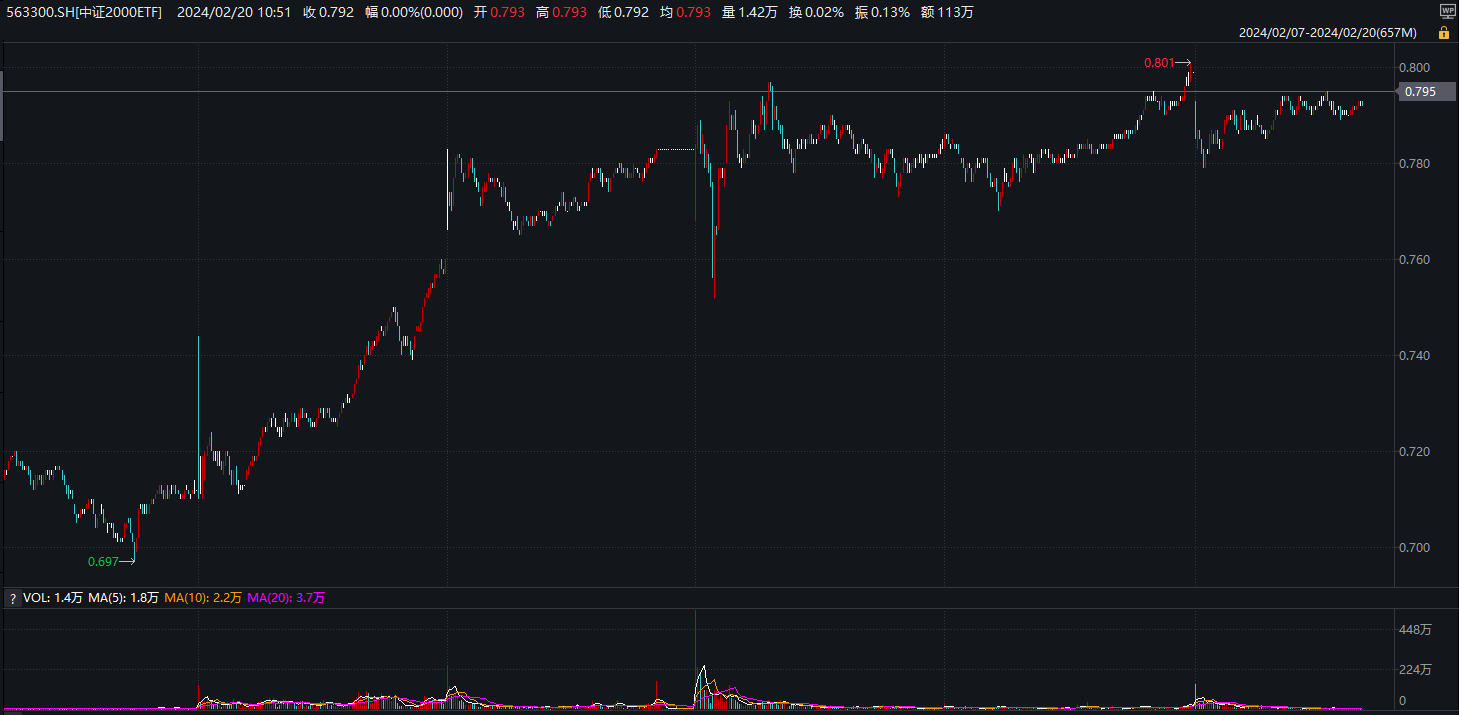Click the 低 0.792 low value

click(623, 12)
